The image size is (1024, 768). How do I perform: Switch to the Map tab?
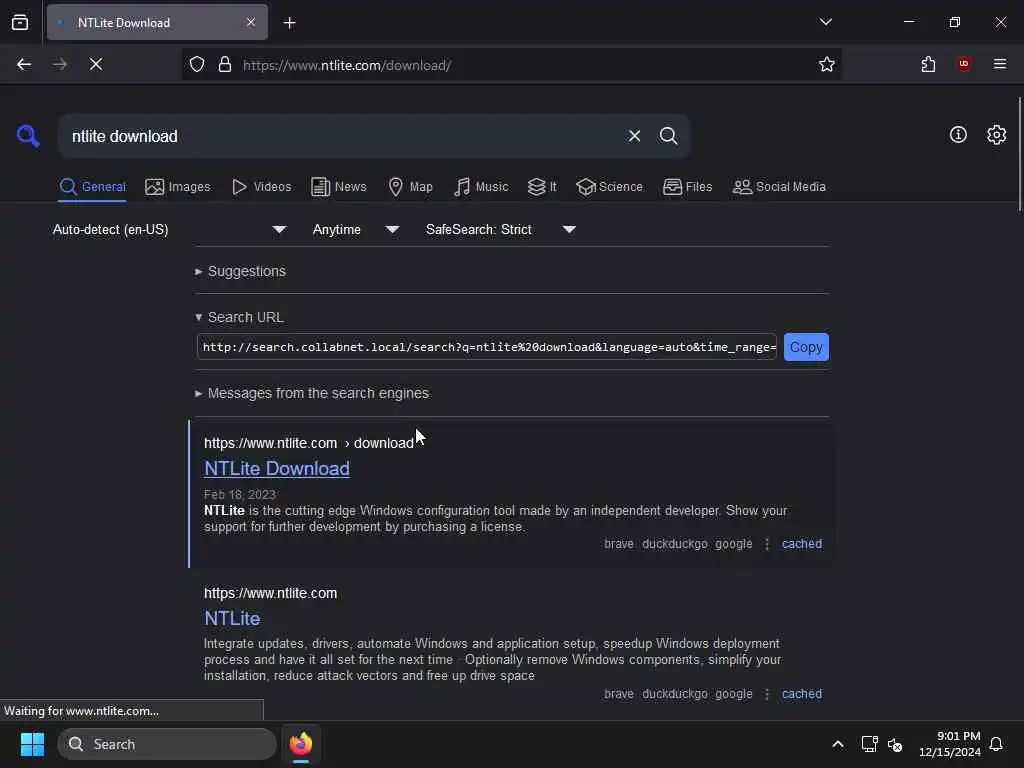(411, 187)
